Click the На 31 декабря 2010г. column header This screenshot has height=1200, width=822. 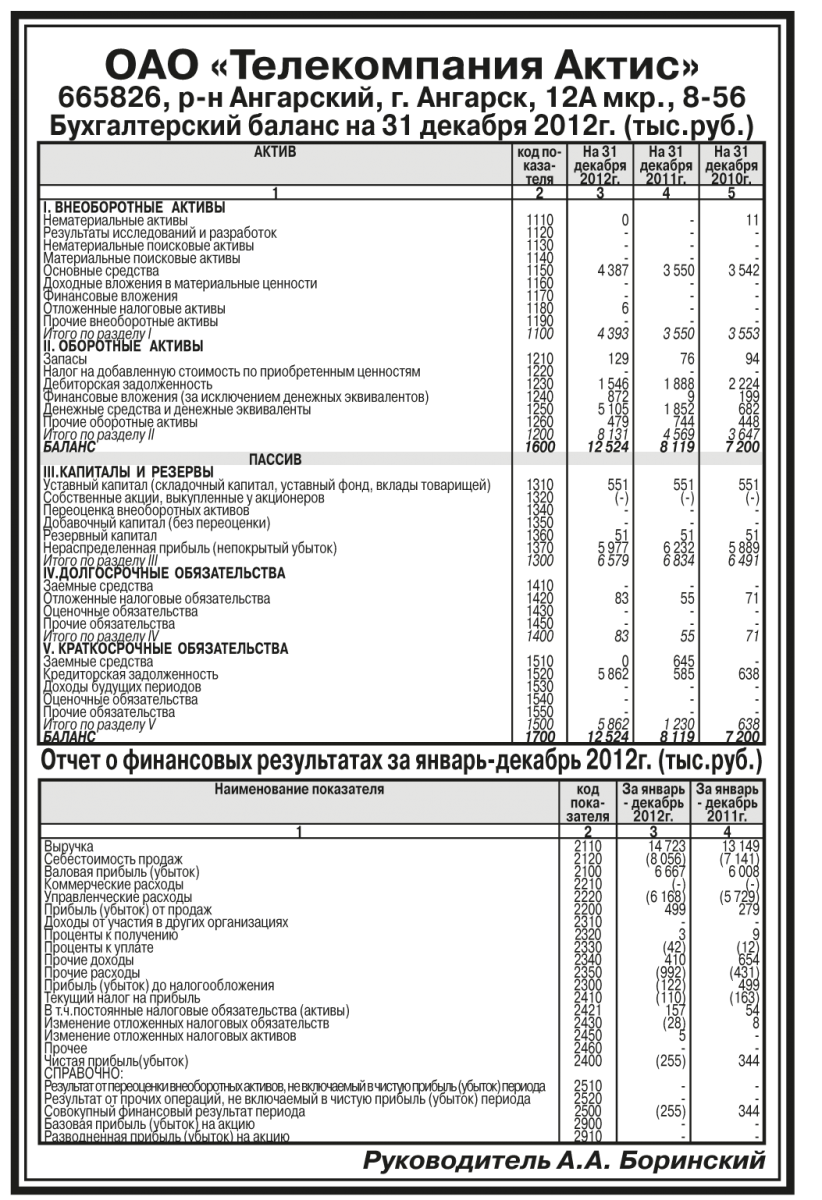(733, 164)
